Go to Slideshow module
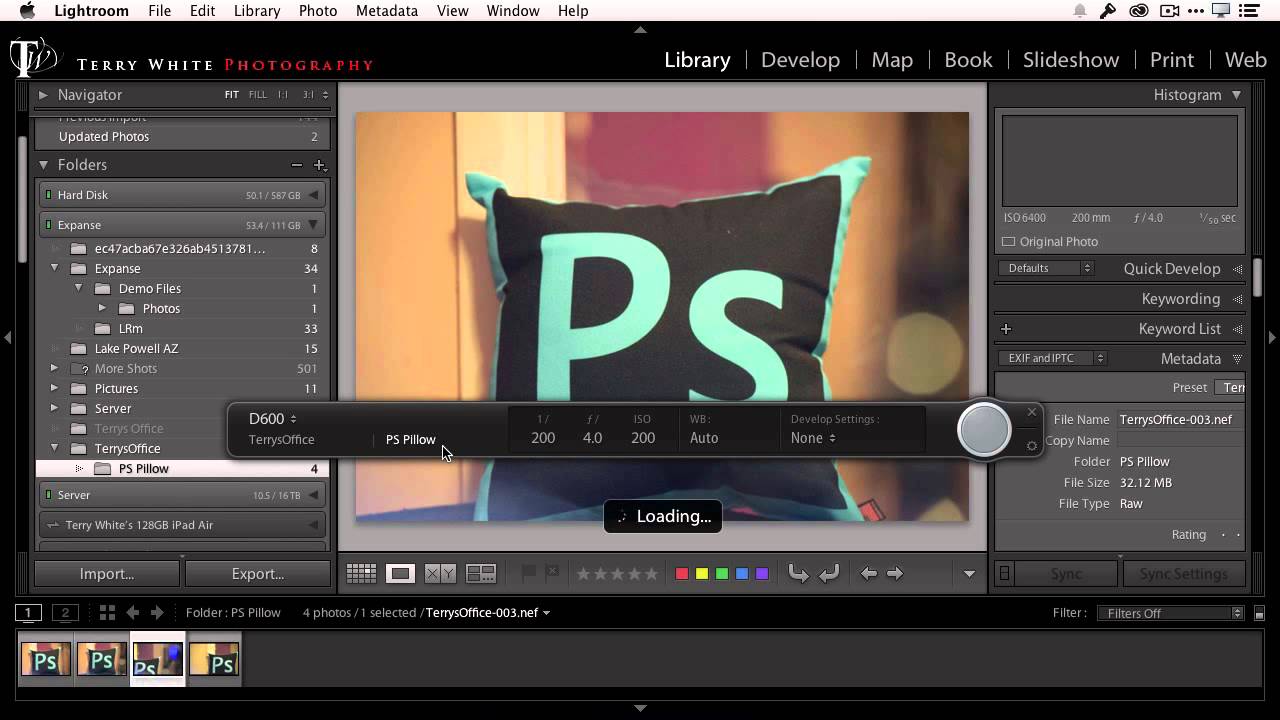 1070,60
